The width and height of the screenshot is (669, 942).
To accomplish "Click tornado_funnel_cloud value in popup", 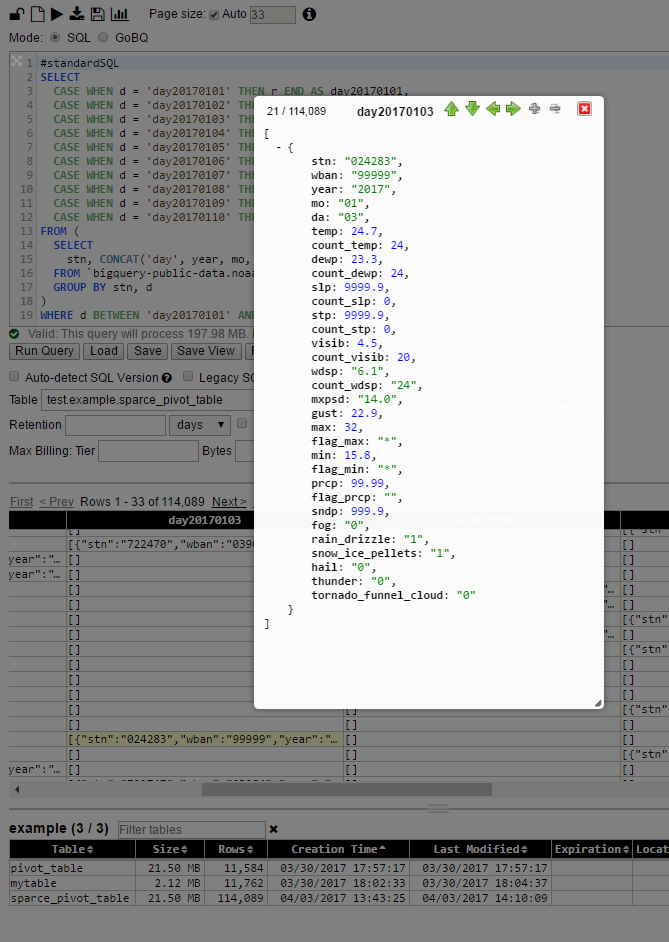I will pos(466,595).
